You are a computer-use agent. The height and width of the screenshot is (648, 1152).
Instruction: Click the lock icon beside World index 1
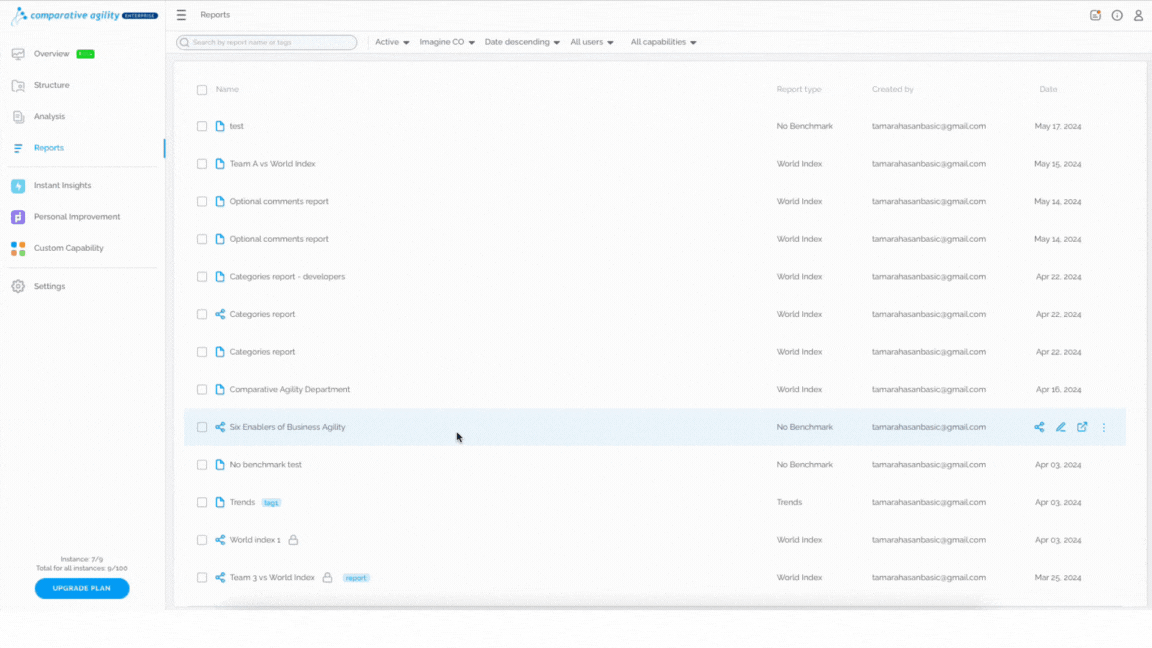pyautogui.click(x=293, y=540)
